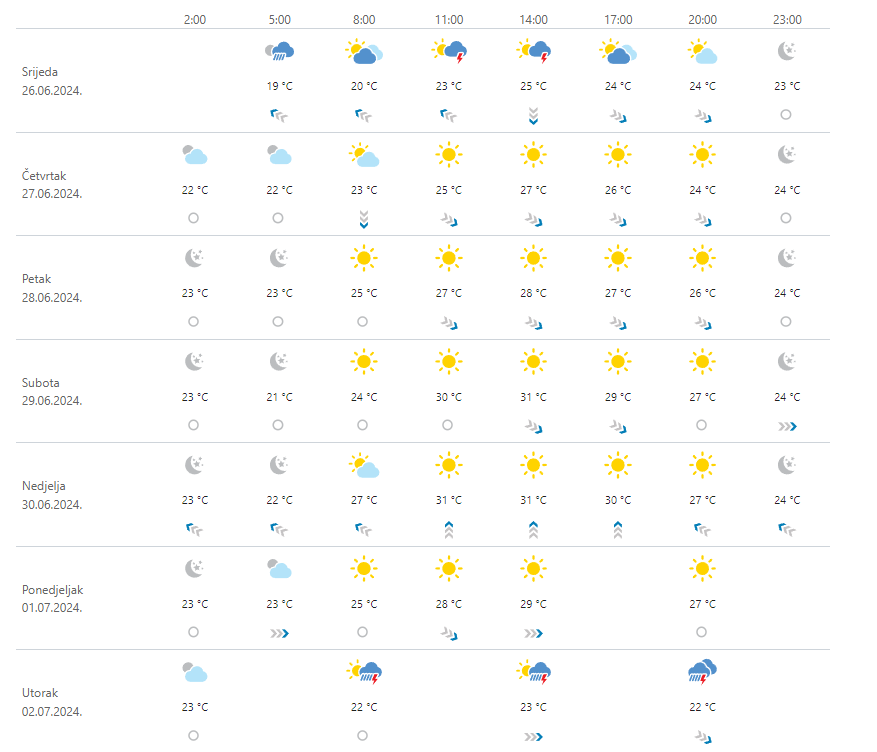877x752 pixels.
Task: Click Četvrtak 2:00 cloudy night icon
Action: pyautogui.click(x=194, y=155)
